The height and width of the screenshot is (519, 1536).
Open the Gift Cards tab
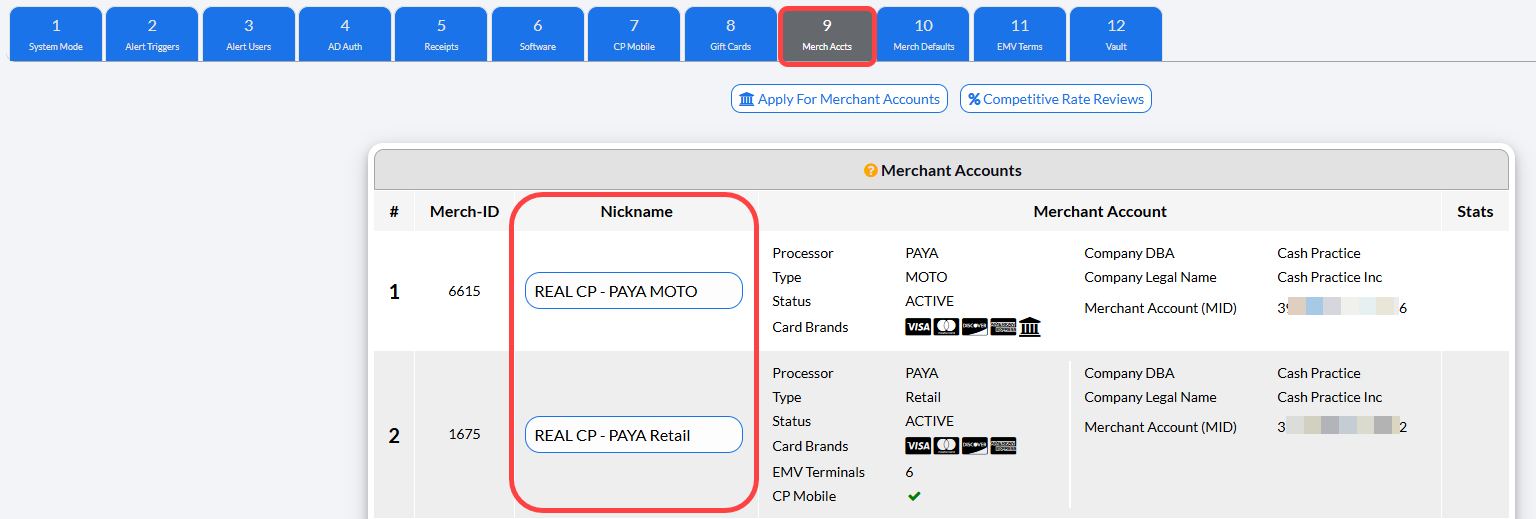coord(731,34)
